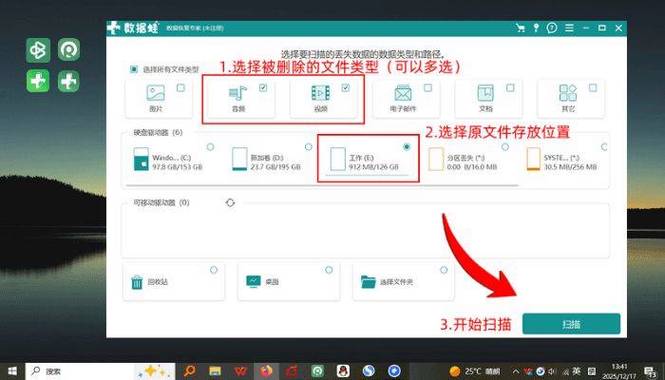The height and width of the screenshot is (380, 665).
Task: Open QQ penguin app from the taskbar
Action: click(x=343, y=372)
